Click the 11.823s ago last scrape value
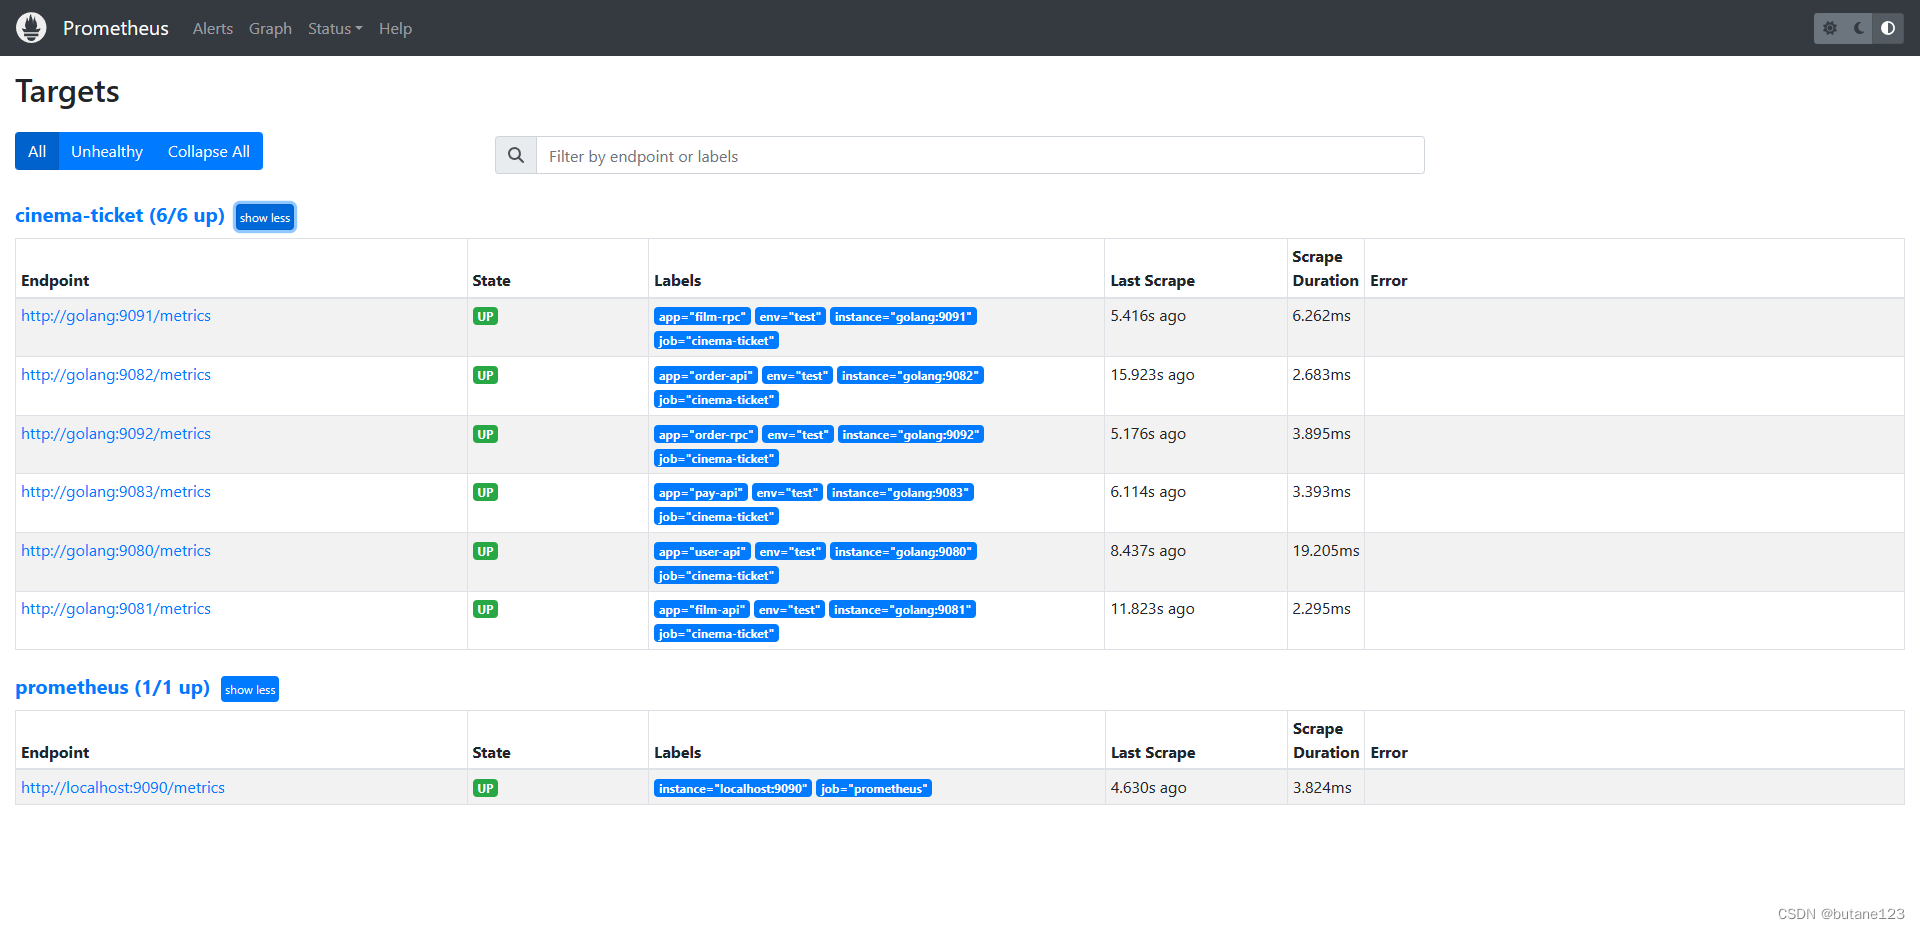 (1152, 609)
